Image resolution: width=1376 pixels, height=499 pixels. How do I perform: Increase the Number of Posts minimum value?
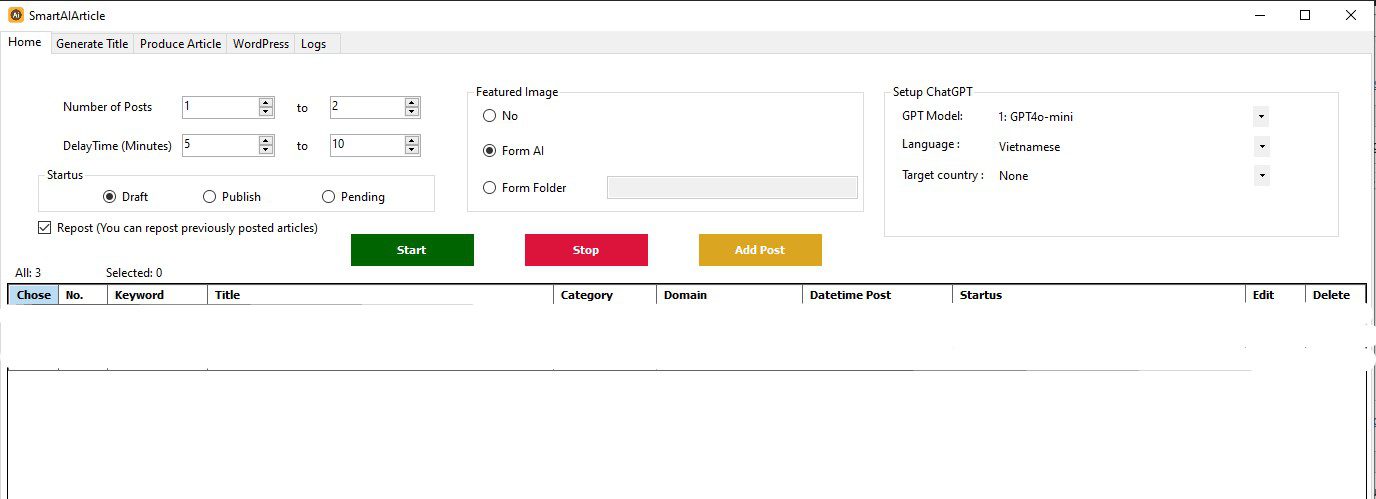pyautogui.click(x=266, y=102)
